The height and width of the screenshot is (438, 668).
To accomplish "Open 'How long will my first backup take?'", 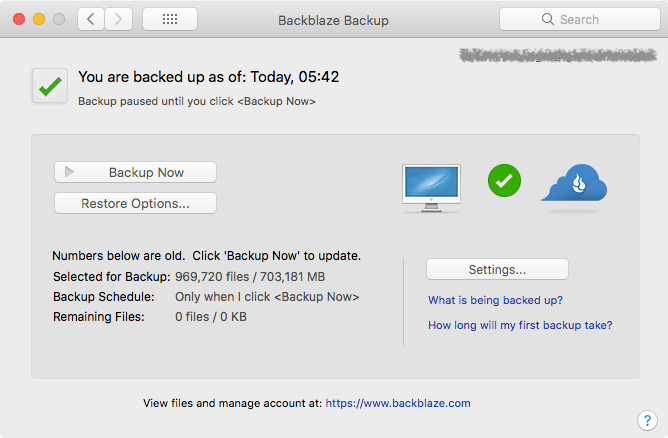I will (x=520, y=325).
